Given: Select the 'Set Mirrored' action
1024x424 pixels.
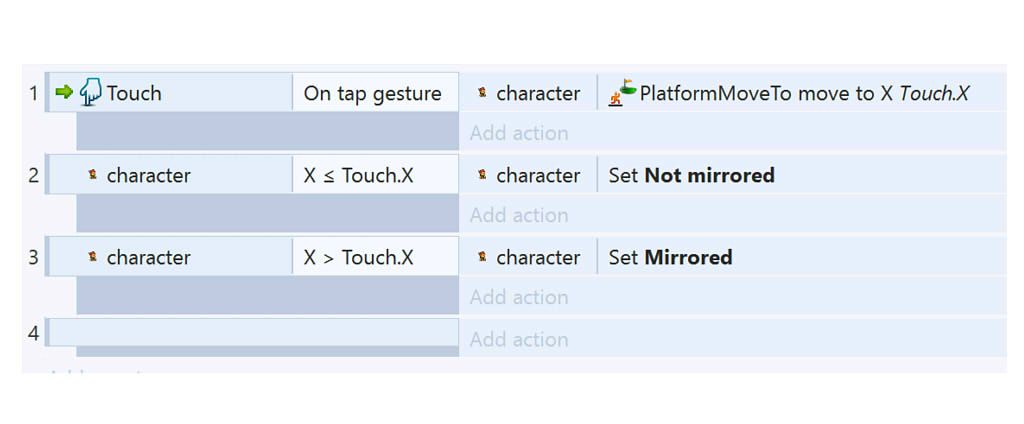Looking at the screenshot, I should click(670, 257).
